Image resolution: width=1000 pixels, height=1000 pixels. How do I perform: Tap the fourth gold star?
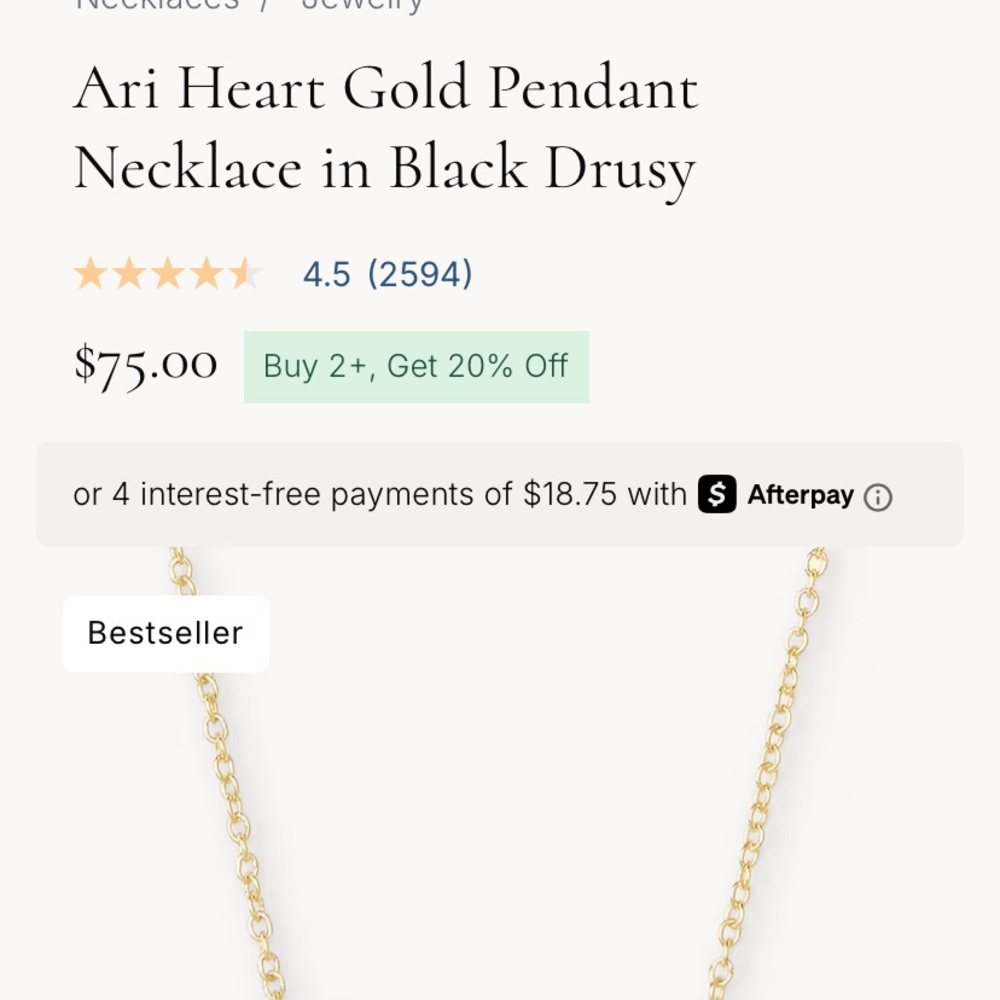(x=207, y=272)
